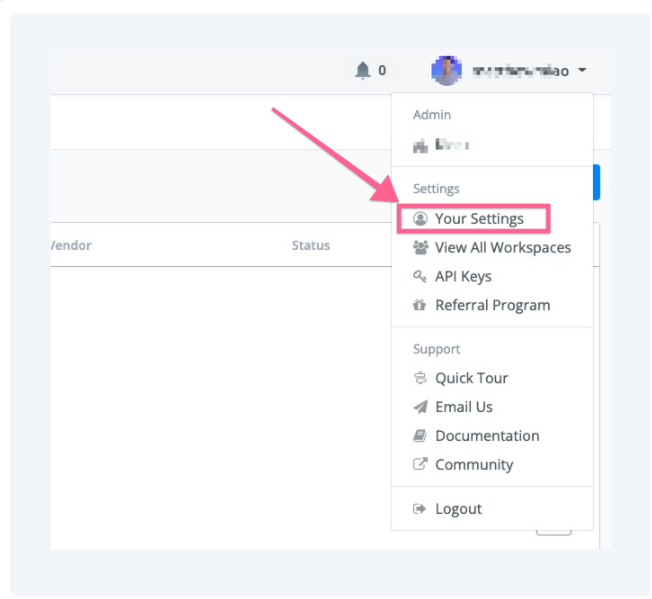Image resolution: width=652 pixels, height=599 pixels.
Task: Click the gift icon for Referral Program
Action: (x=420, y=305)
